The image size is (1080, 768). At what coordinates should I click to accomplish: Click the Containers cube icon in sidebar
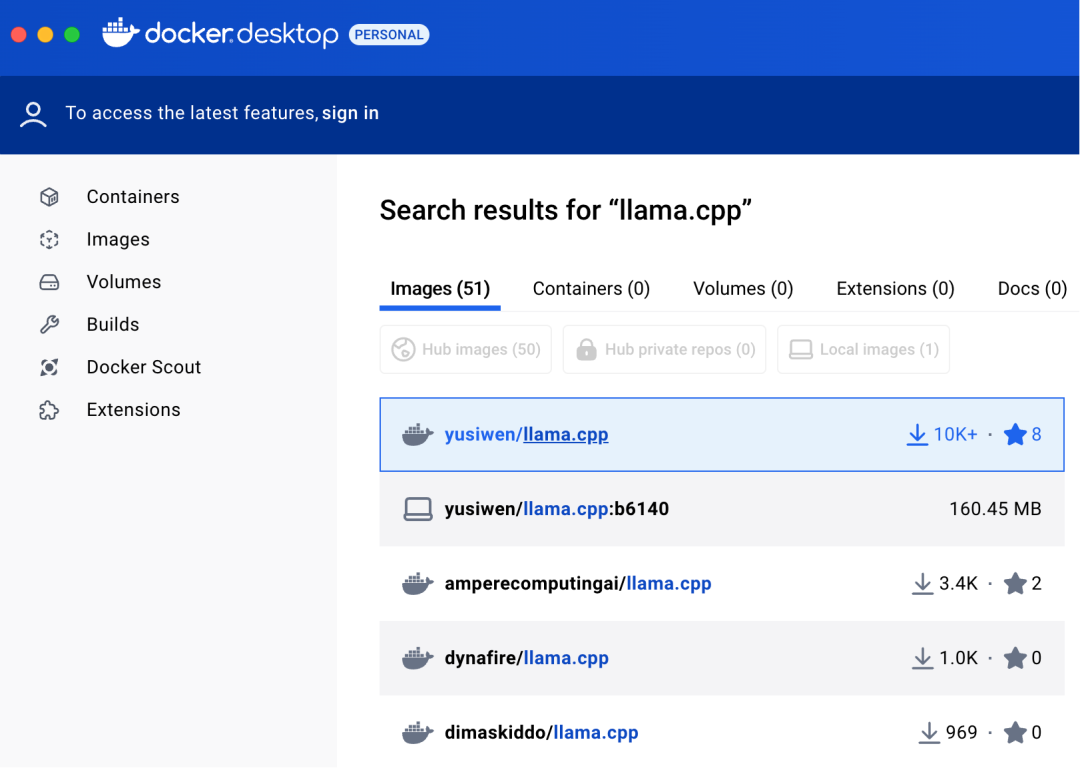click(x=49, y=197)
